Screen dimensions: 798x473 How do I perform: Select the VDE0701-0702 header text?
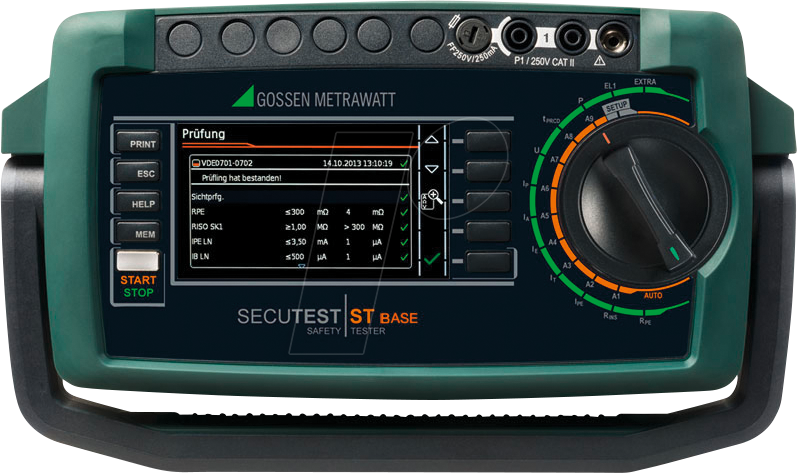[x=227, y=163]
